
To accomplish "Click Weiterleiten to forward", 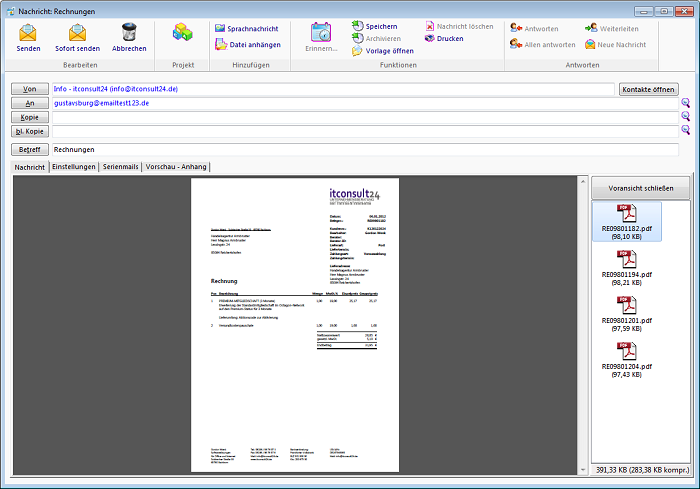I will click(x=612, y=29).
